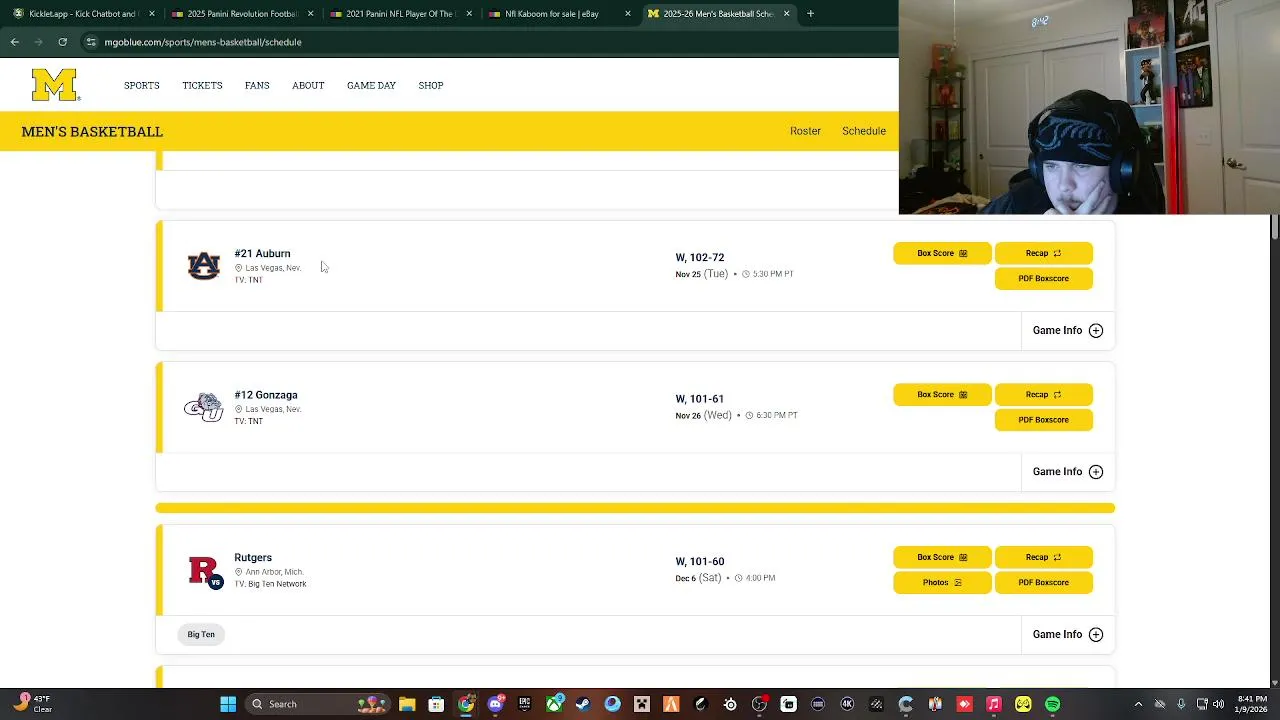
Task: Click site info icon in address bar
Action: coord(91,42)
